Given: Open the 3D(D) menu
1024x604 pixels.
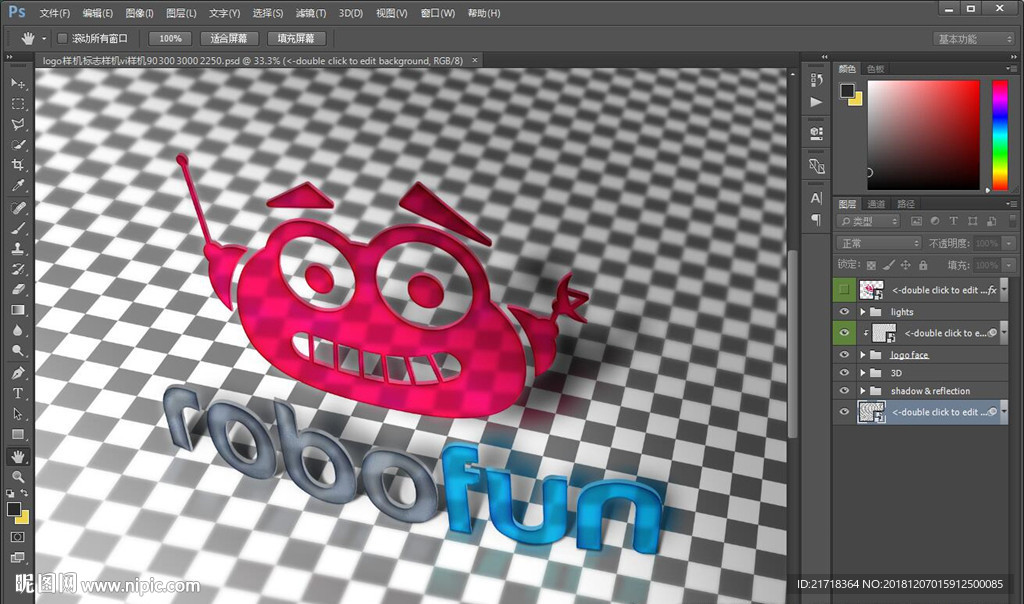Looking at the screenshot, I should (x=351, y=13).
